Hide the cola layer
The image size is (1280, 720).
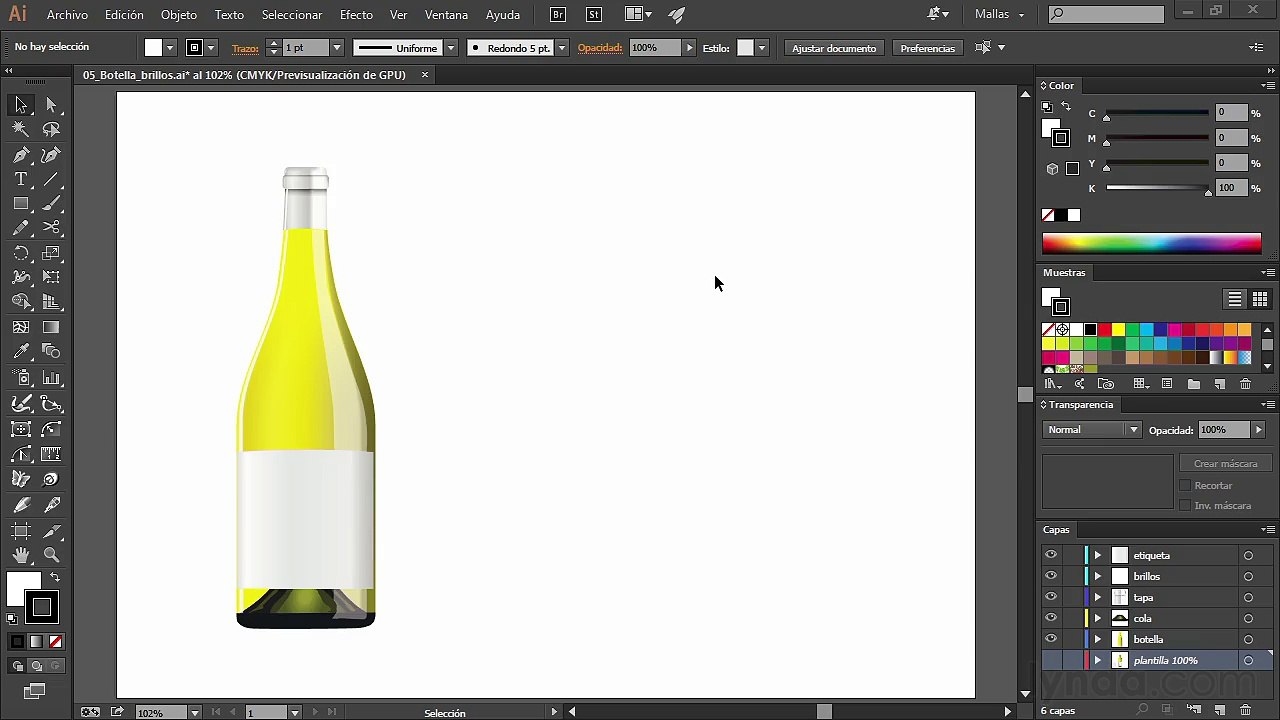pyautogui.click(x=1051, y=618)
